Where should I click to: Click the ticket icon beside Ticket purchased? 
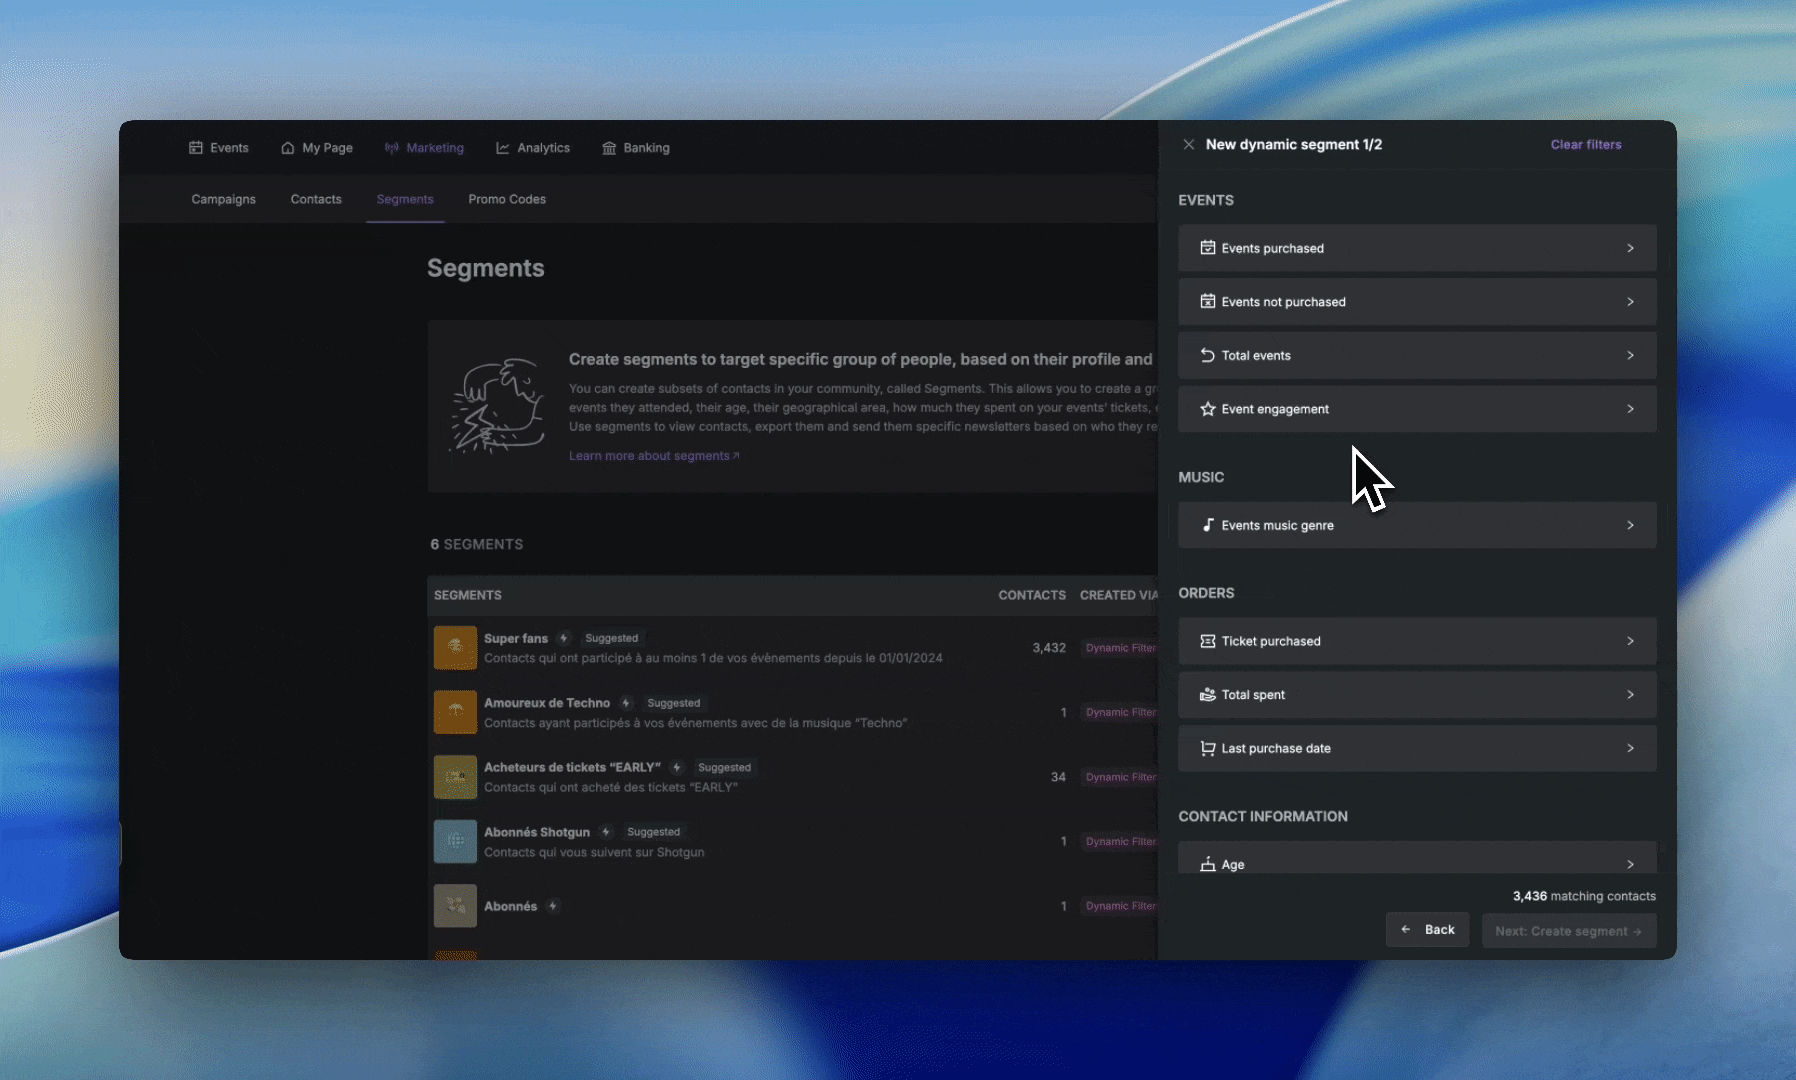[x=1208, y=641]
